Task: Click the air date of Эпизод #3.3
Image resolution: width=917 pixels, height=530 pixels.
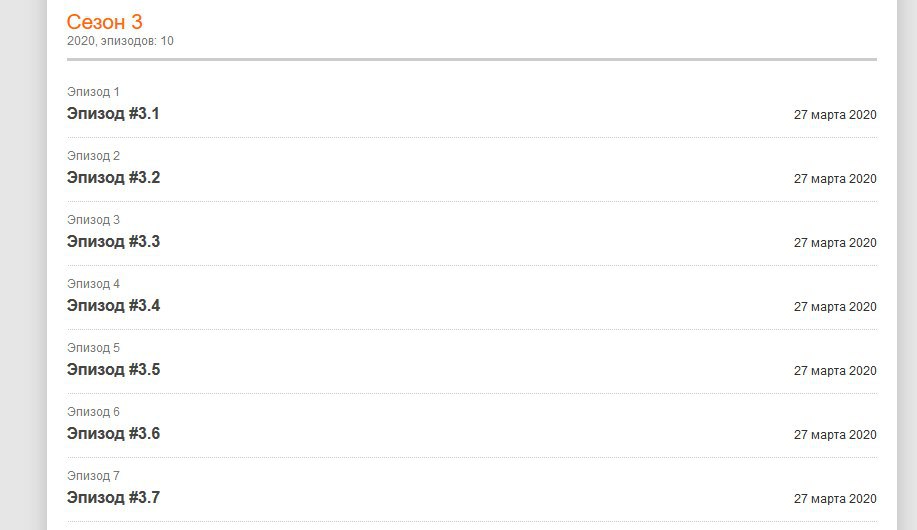Action: (x=835, y=243)
